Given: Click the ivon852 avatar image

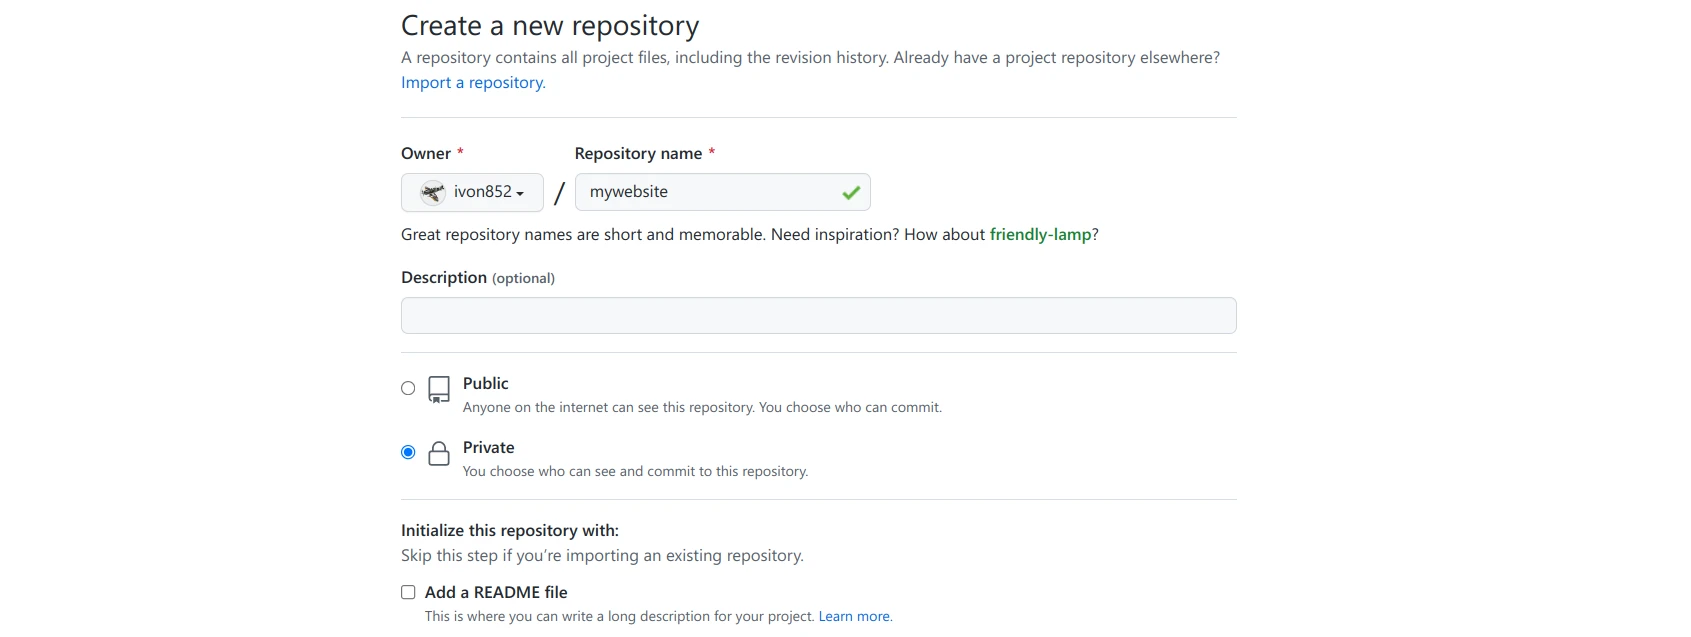Looking at the screenshot, I should coord(433,192).
